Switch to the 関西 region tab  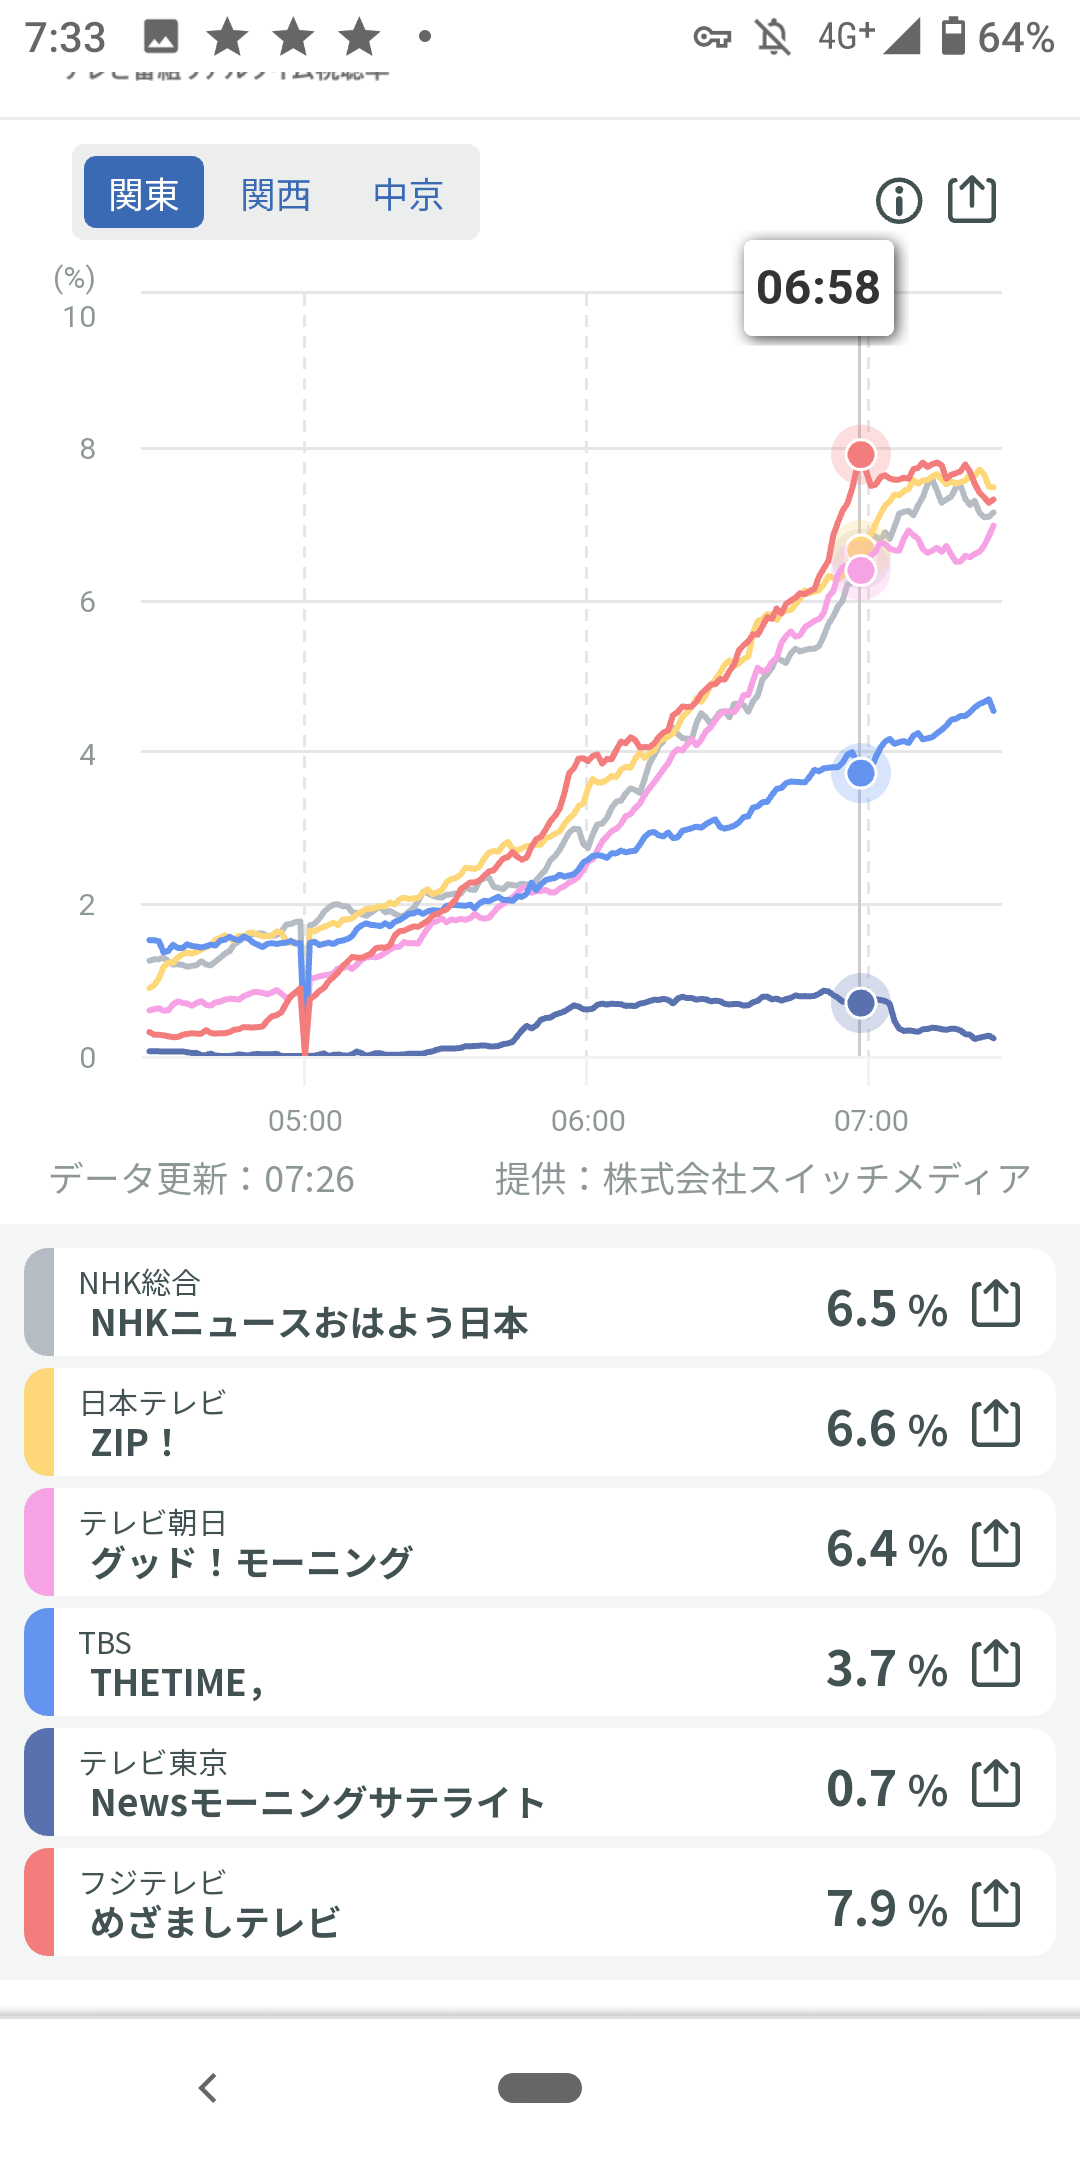(276, 193)
